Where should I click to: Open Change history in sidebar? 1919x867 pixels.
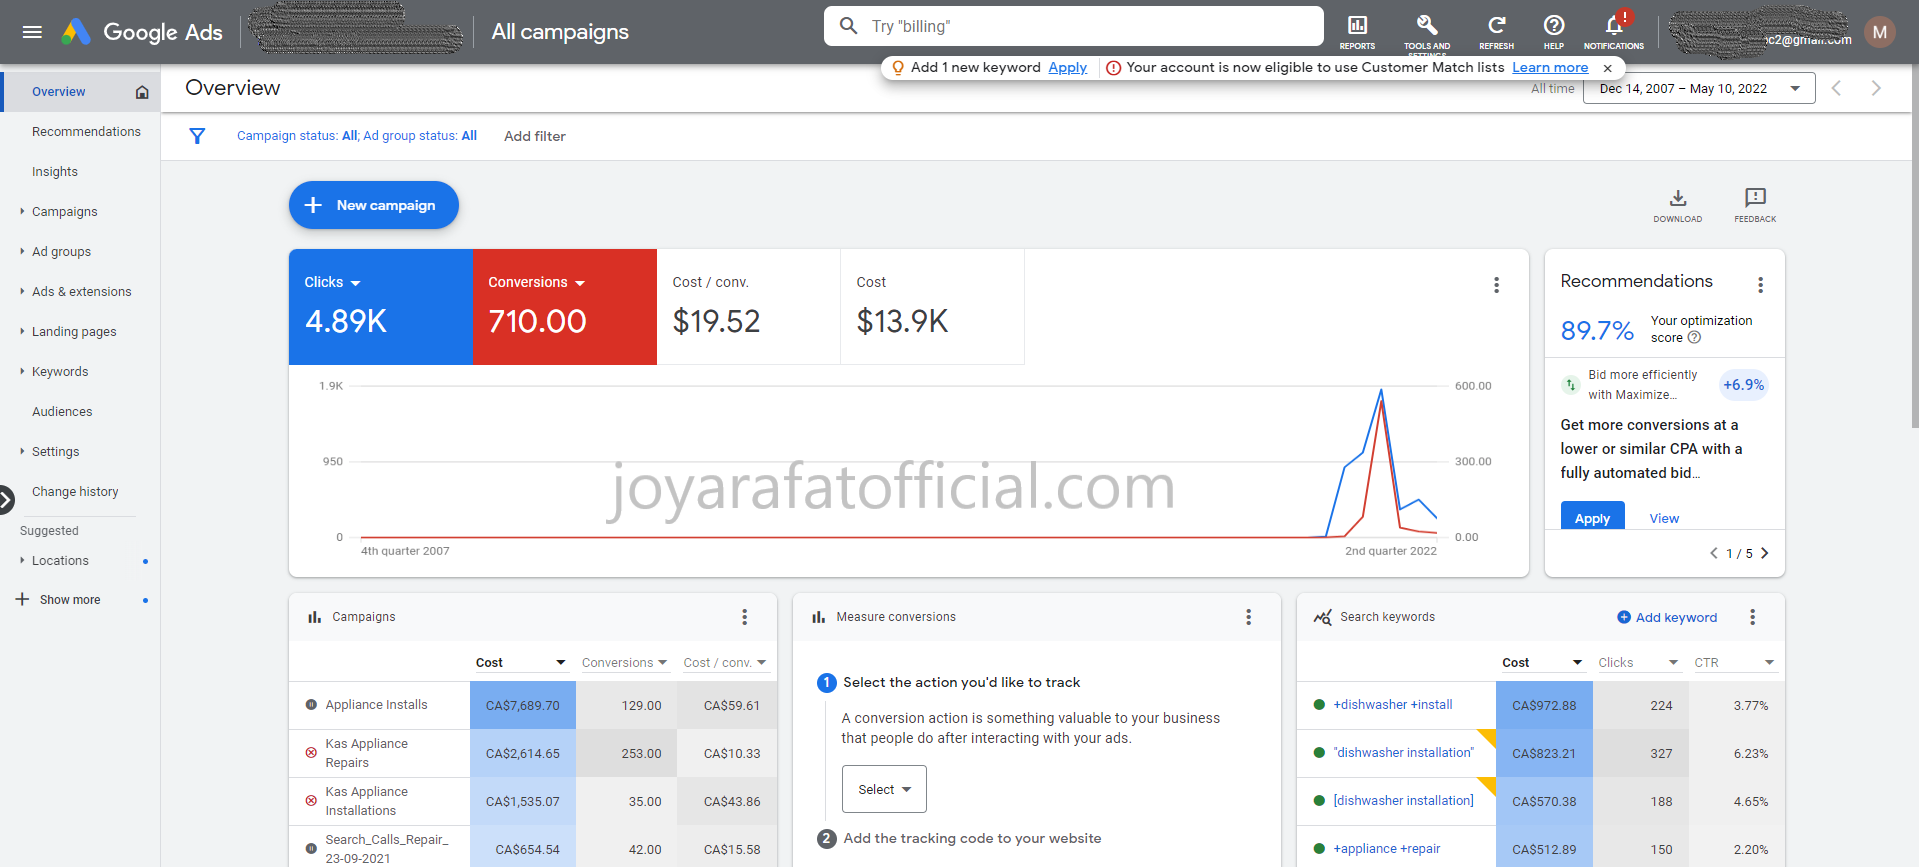coord(75,492)
